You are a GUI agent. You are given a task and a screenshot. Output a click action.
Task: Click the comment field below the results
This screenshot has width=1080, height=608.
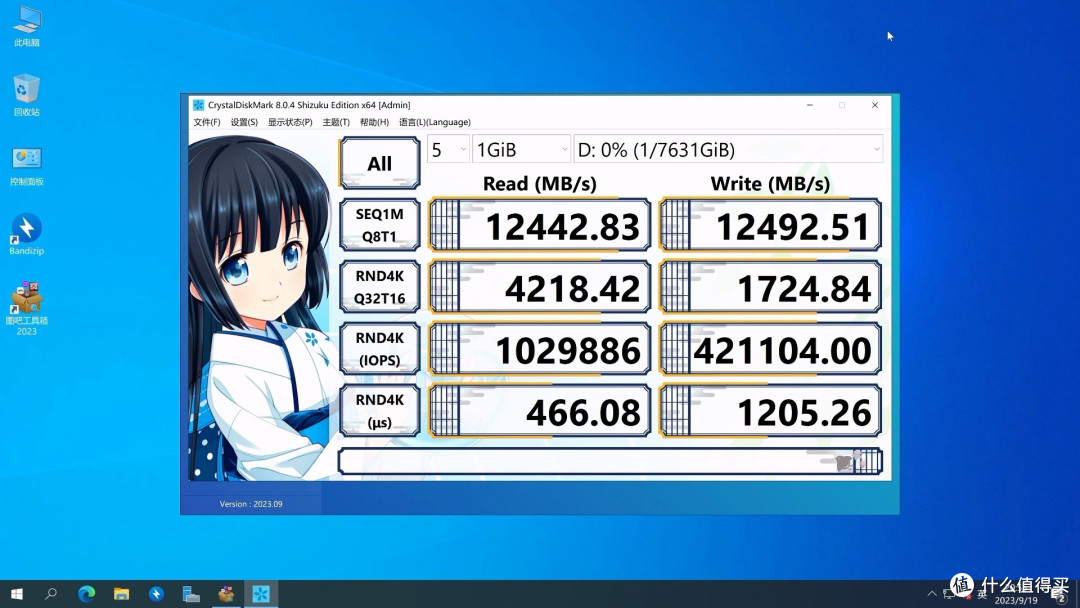610,461
